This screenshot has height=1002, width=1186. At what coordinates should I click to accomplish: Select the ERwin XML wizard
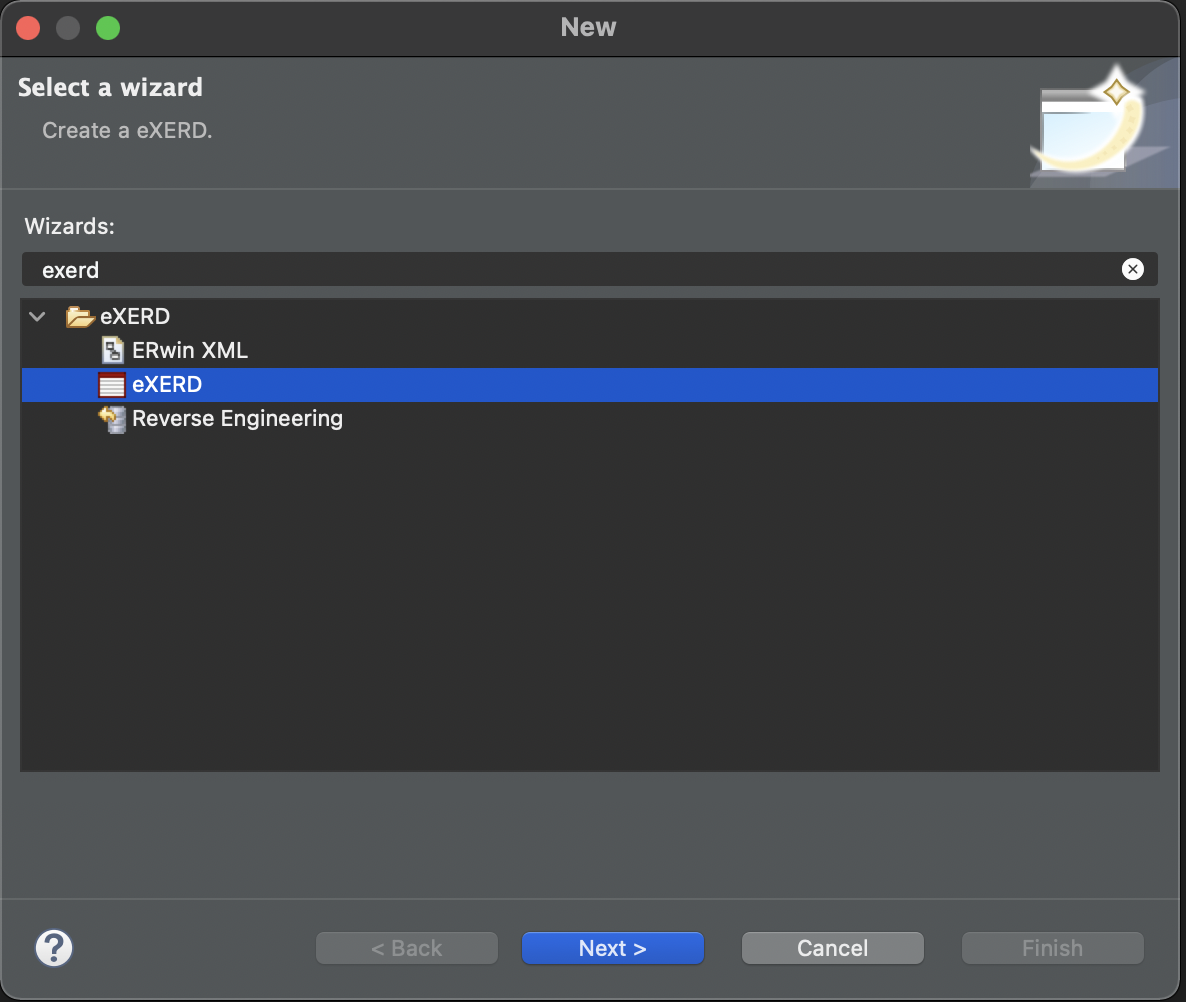tap(189, 350)
